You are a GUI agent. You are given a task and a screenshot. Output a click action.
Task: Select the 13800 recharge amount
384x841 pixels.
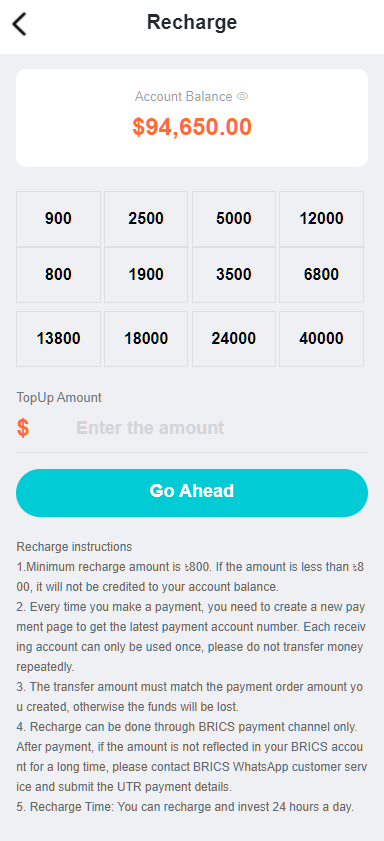pos(58,339)
